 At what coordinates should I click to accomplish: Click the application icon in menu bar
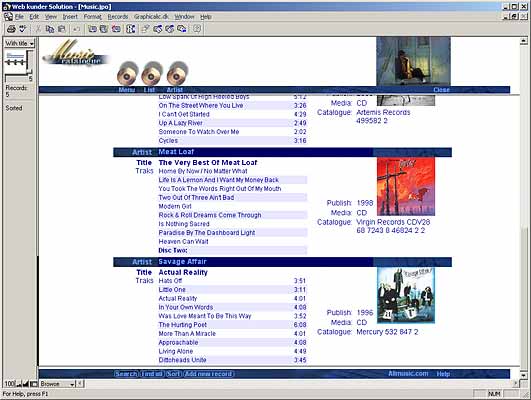[8, 17]
